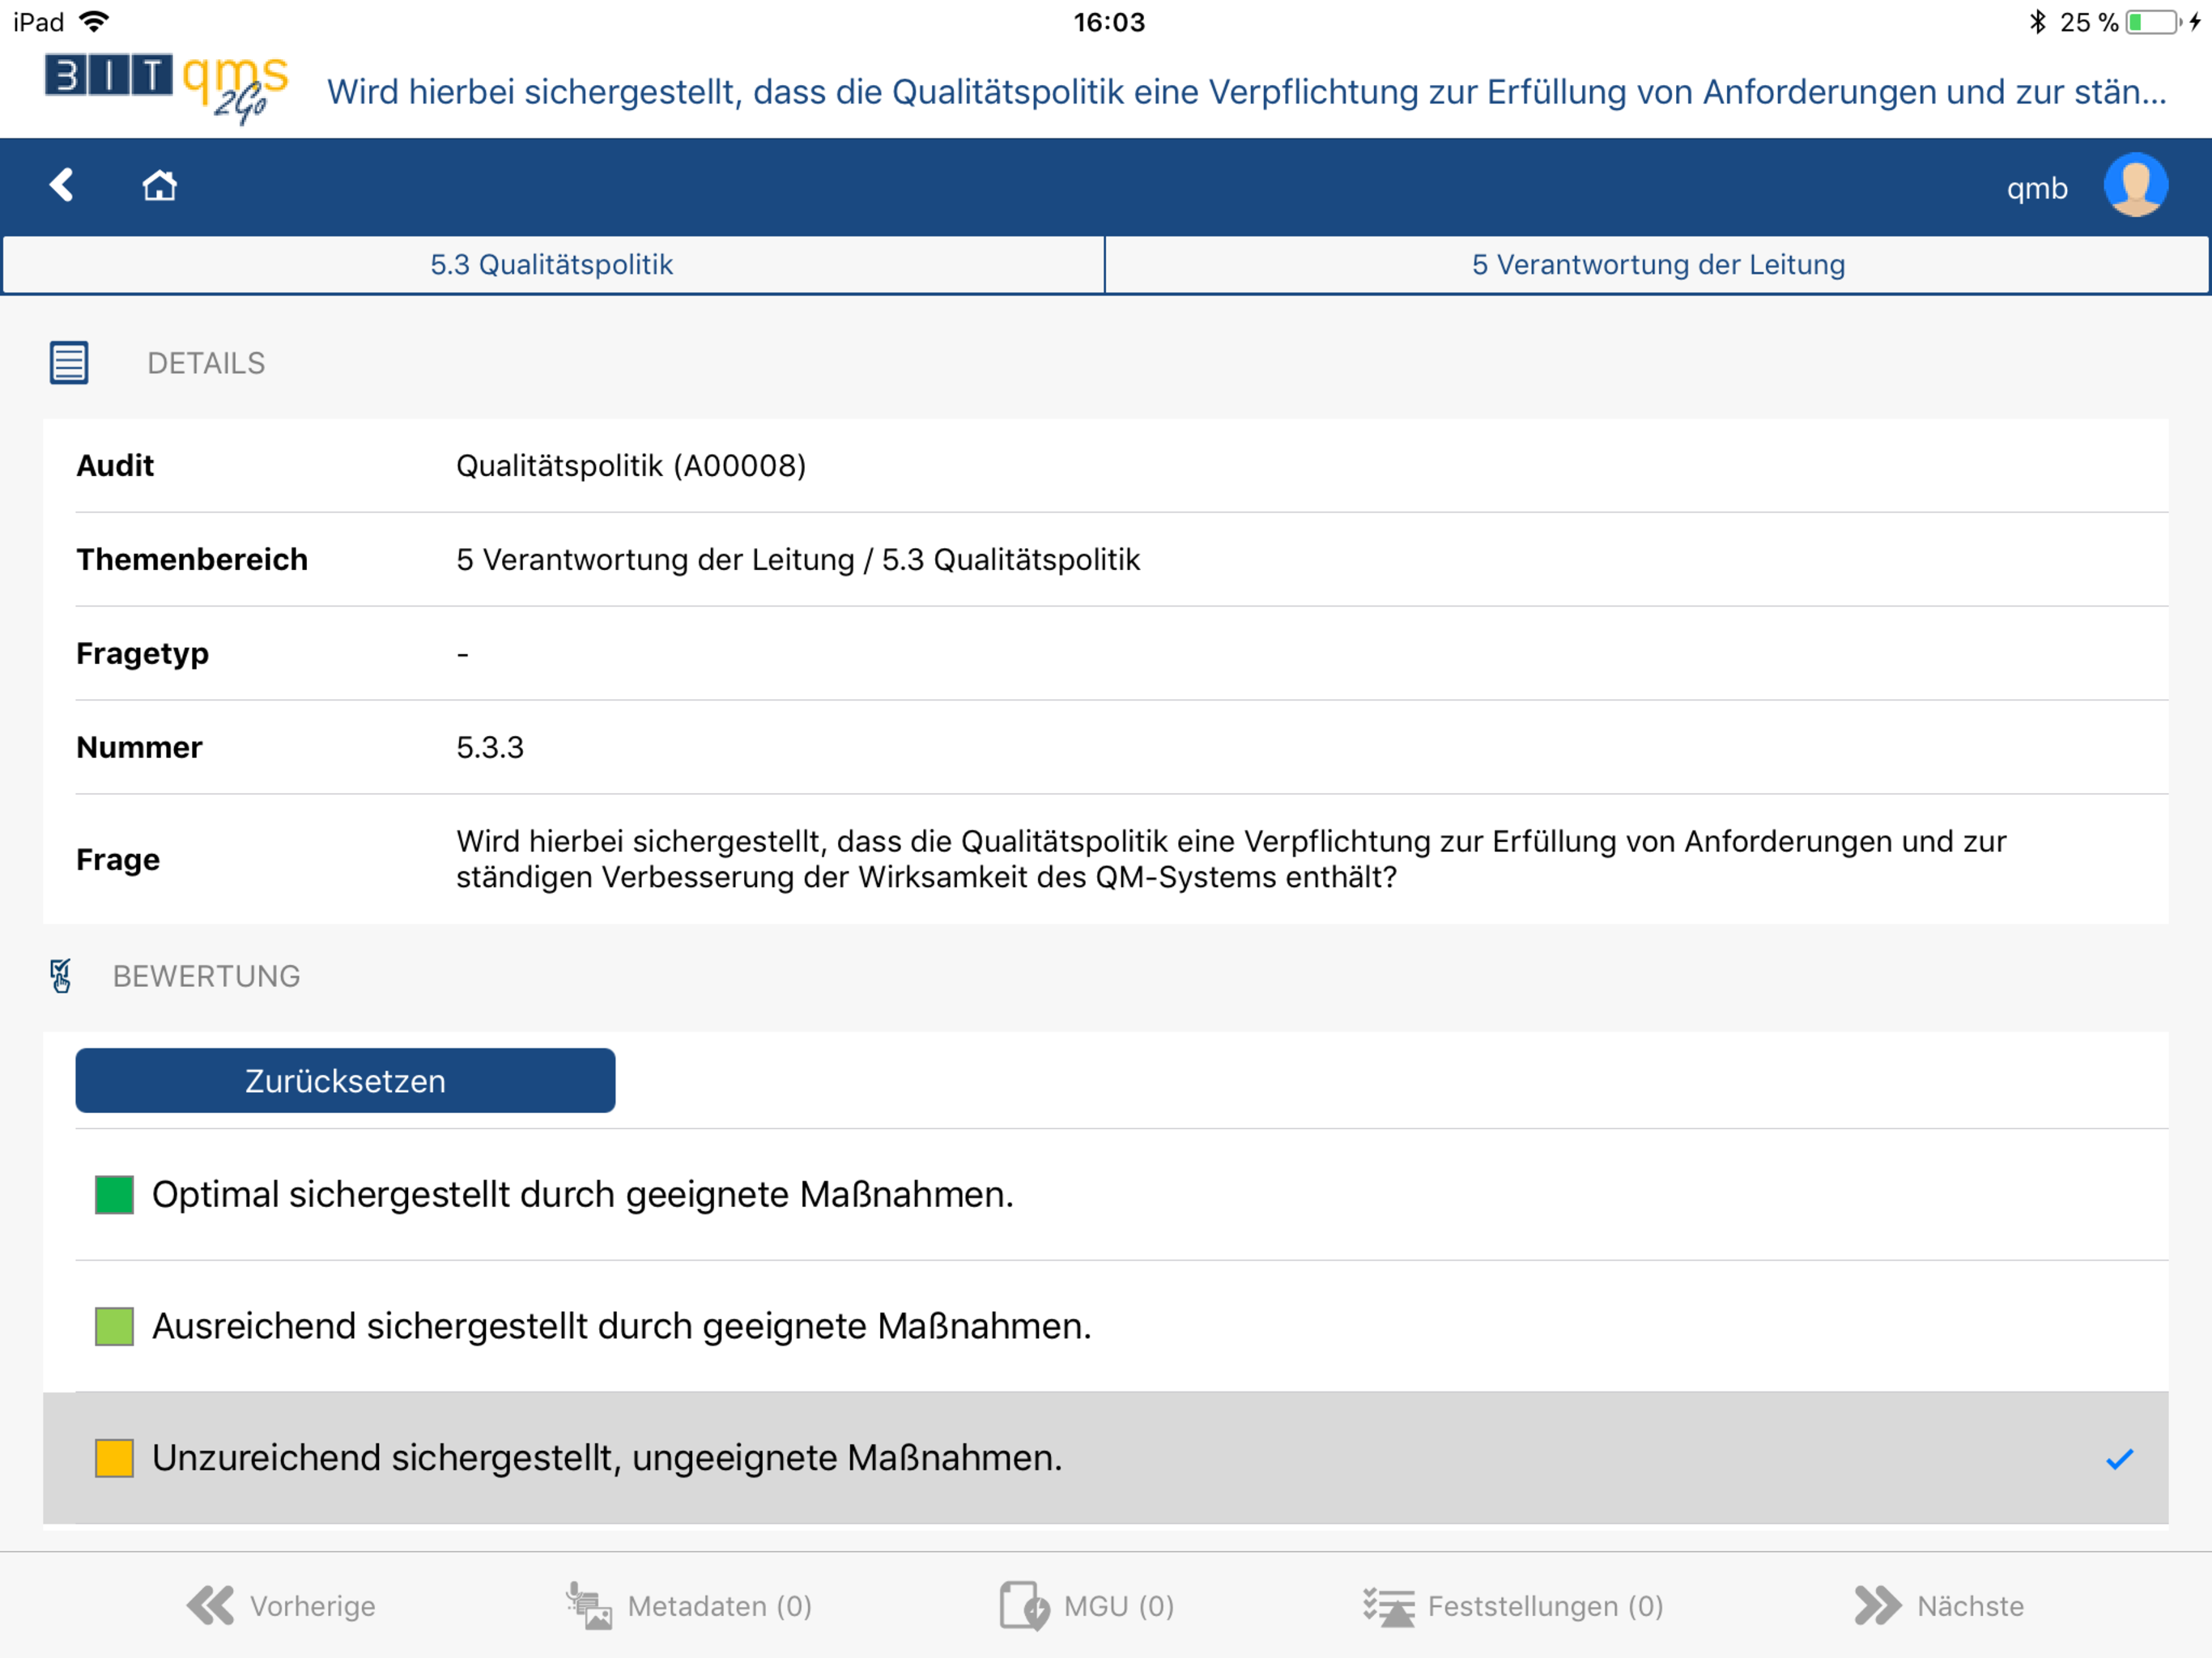Click the Themenbereich value text
Viewport: 2212px width, 1658px height.
click(798, 560)
